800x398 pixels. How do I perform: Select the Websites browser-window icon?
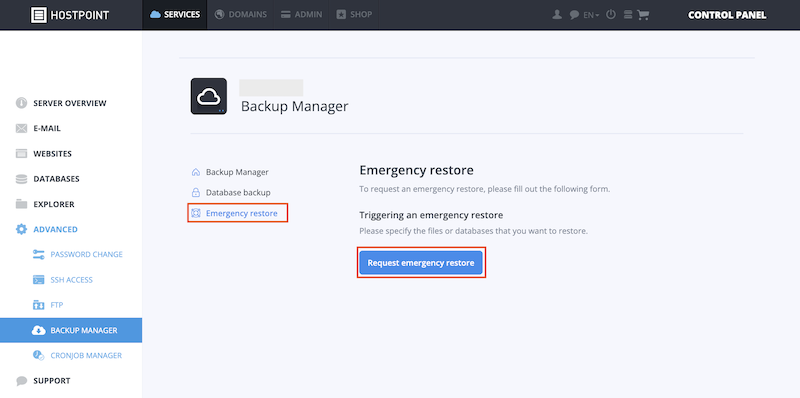click(x=21, y=154)
